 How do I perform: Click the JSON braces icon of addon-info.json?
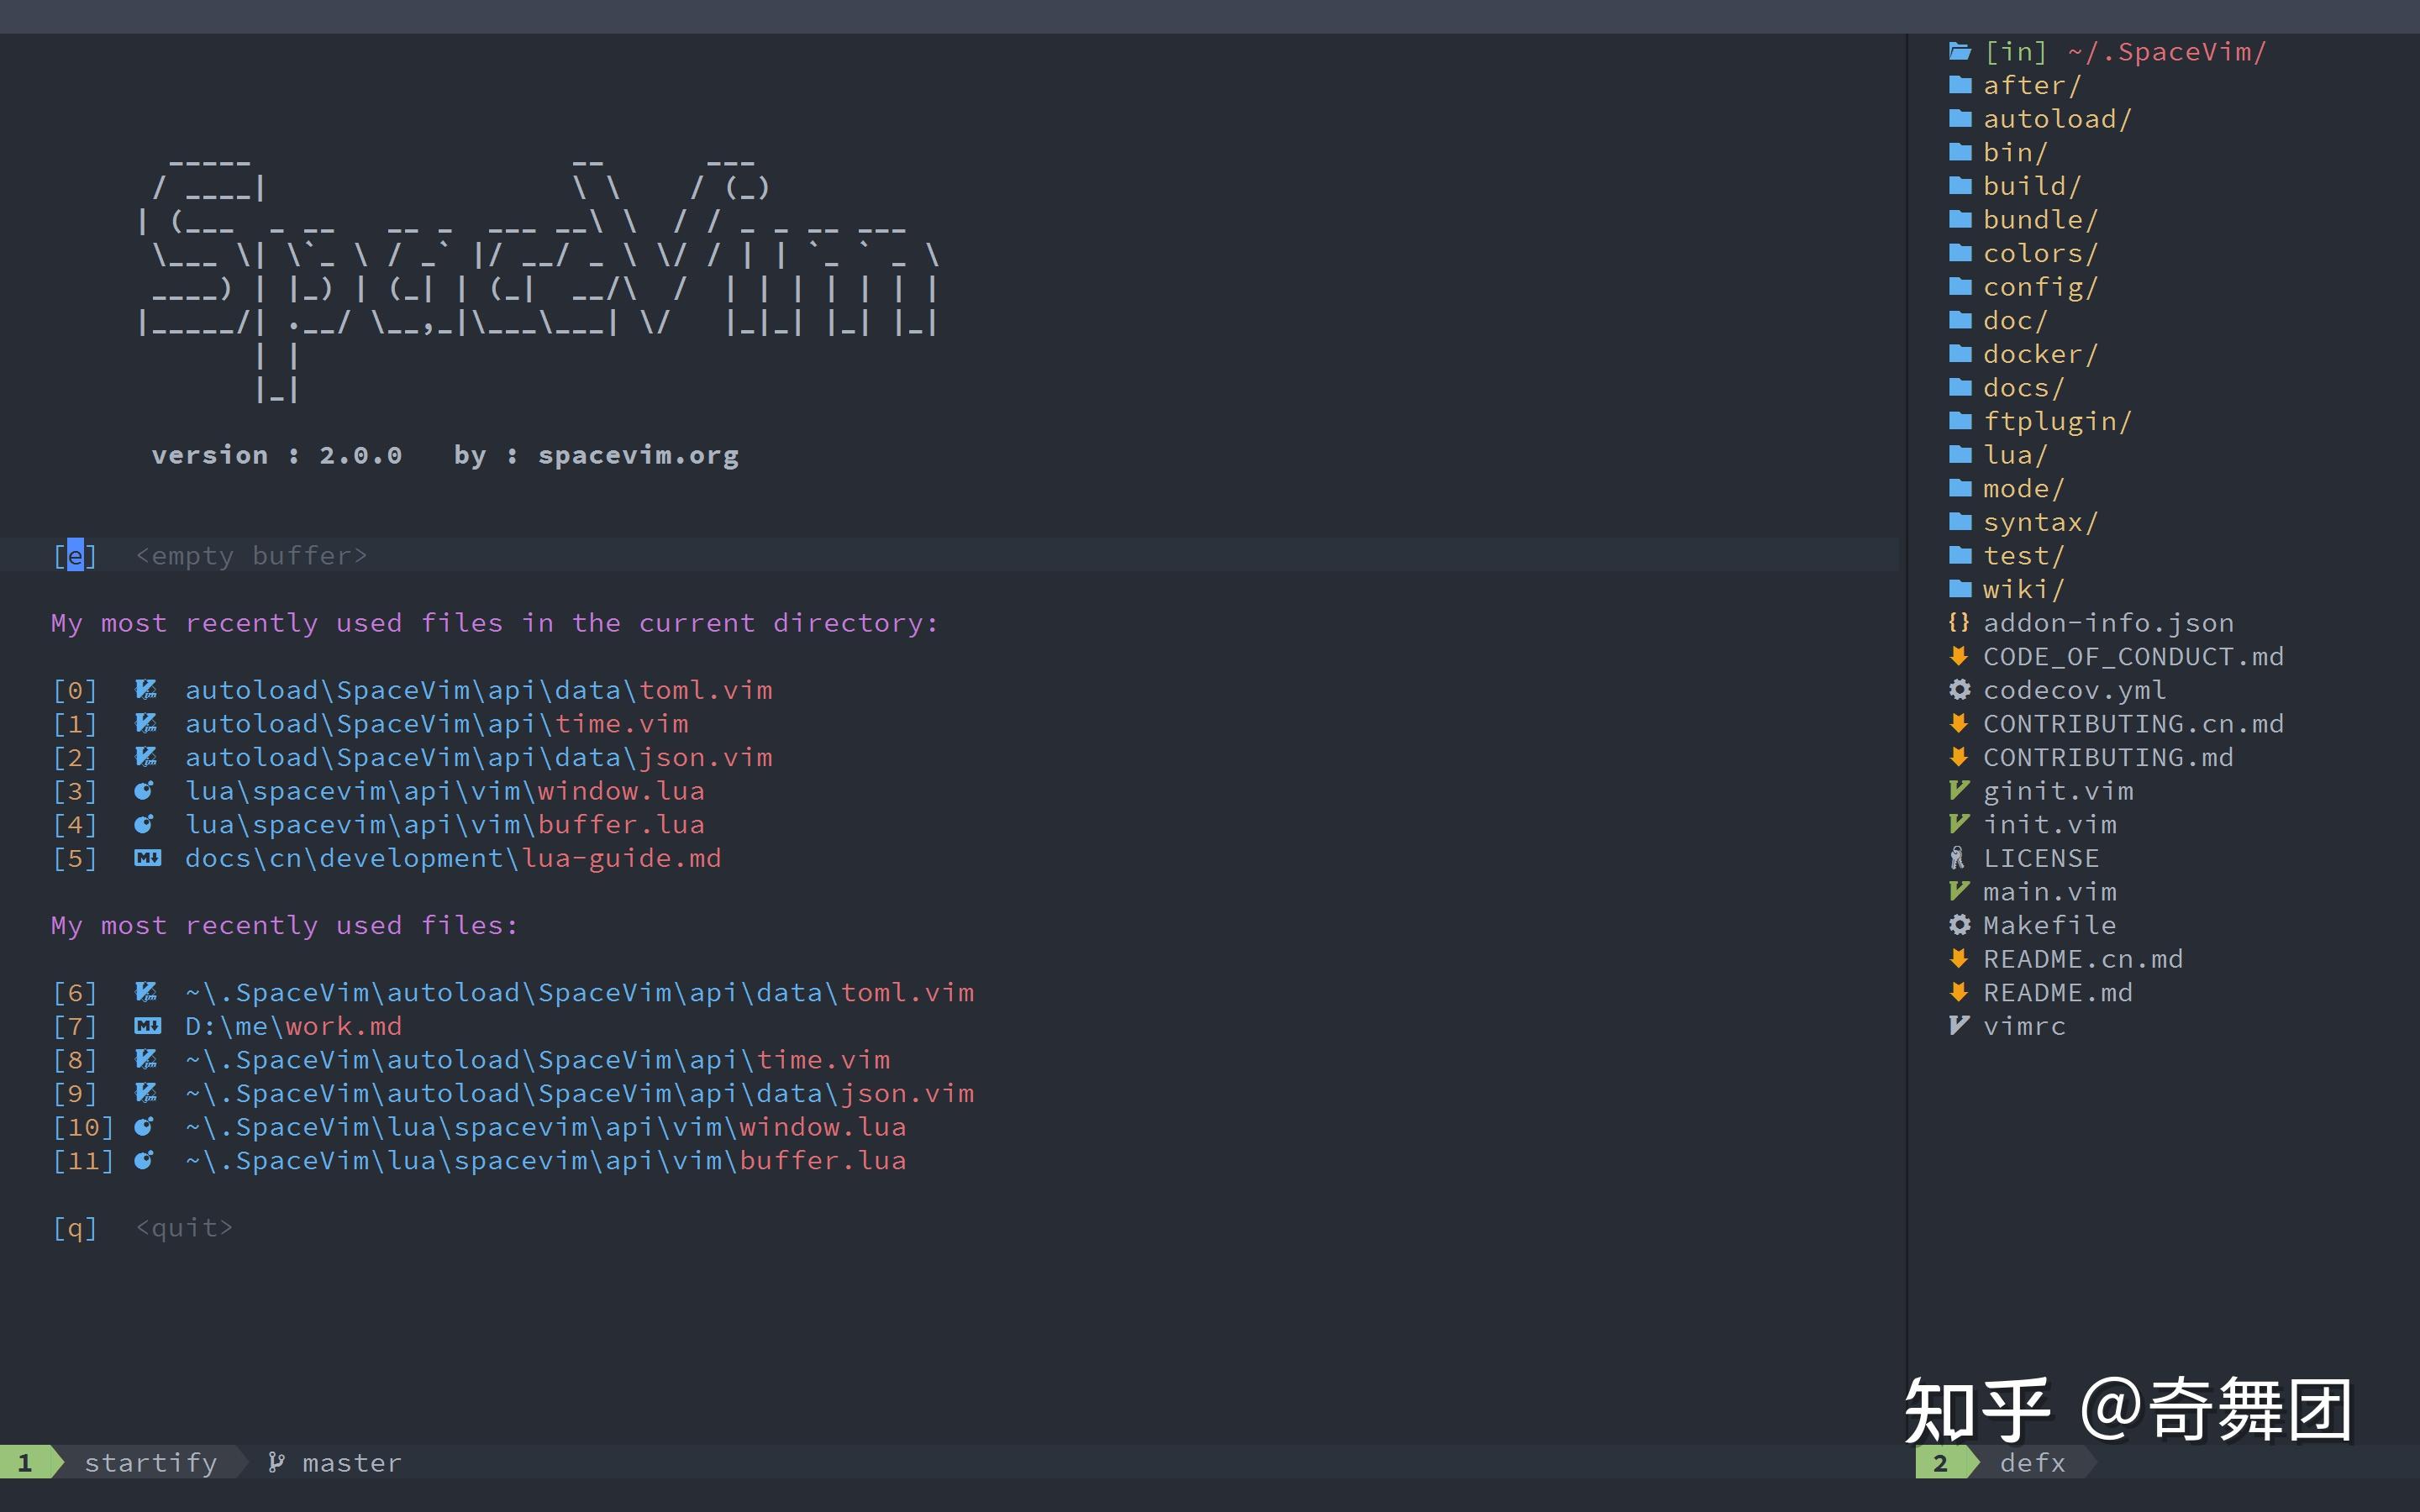point(1959,622)
